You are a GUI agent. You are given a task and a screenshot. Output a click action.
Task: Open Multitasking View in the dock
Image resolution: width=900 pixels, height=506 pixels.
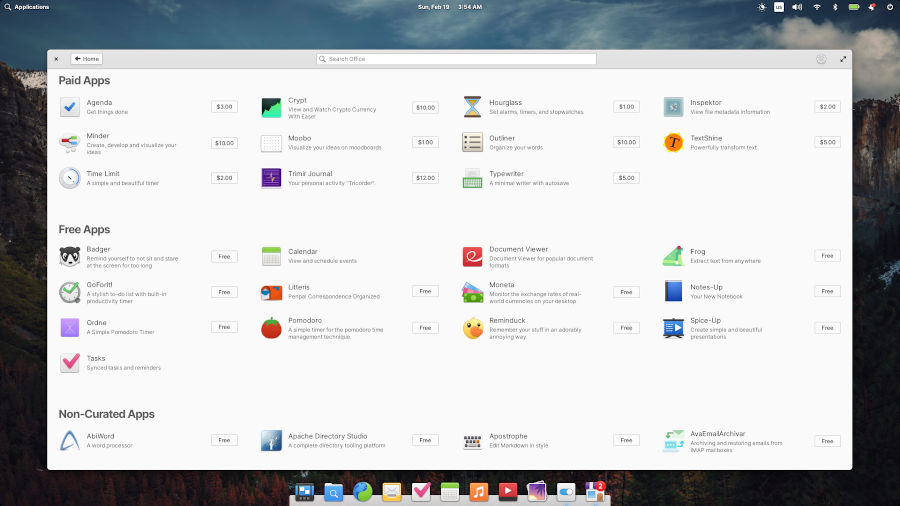pos(304,492)
